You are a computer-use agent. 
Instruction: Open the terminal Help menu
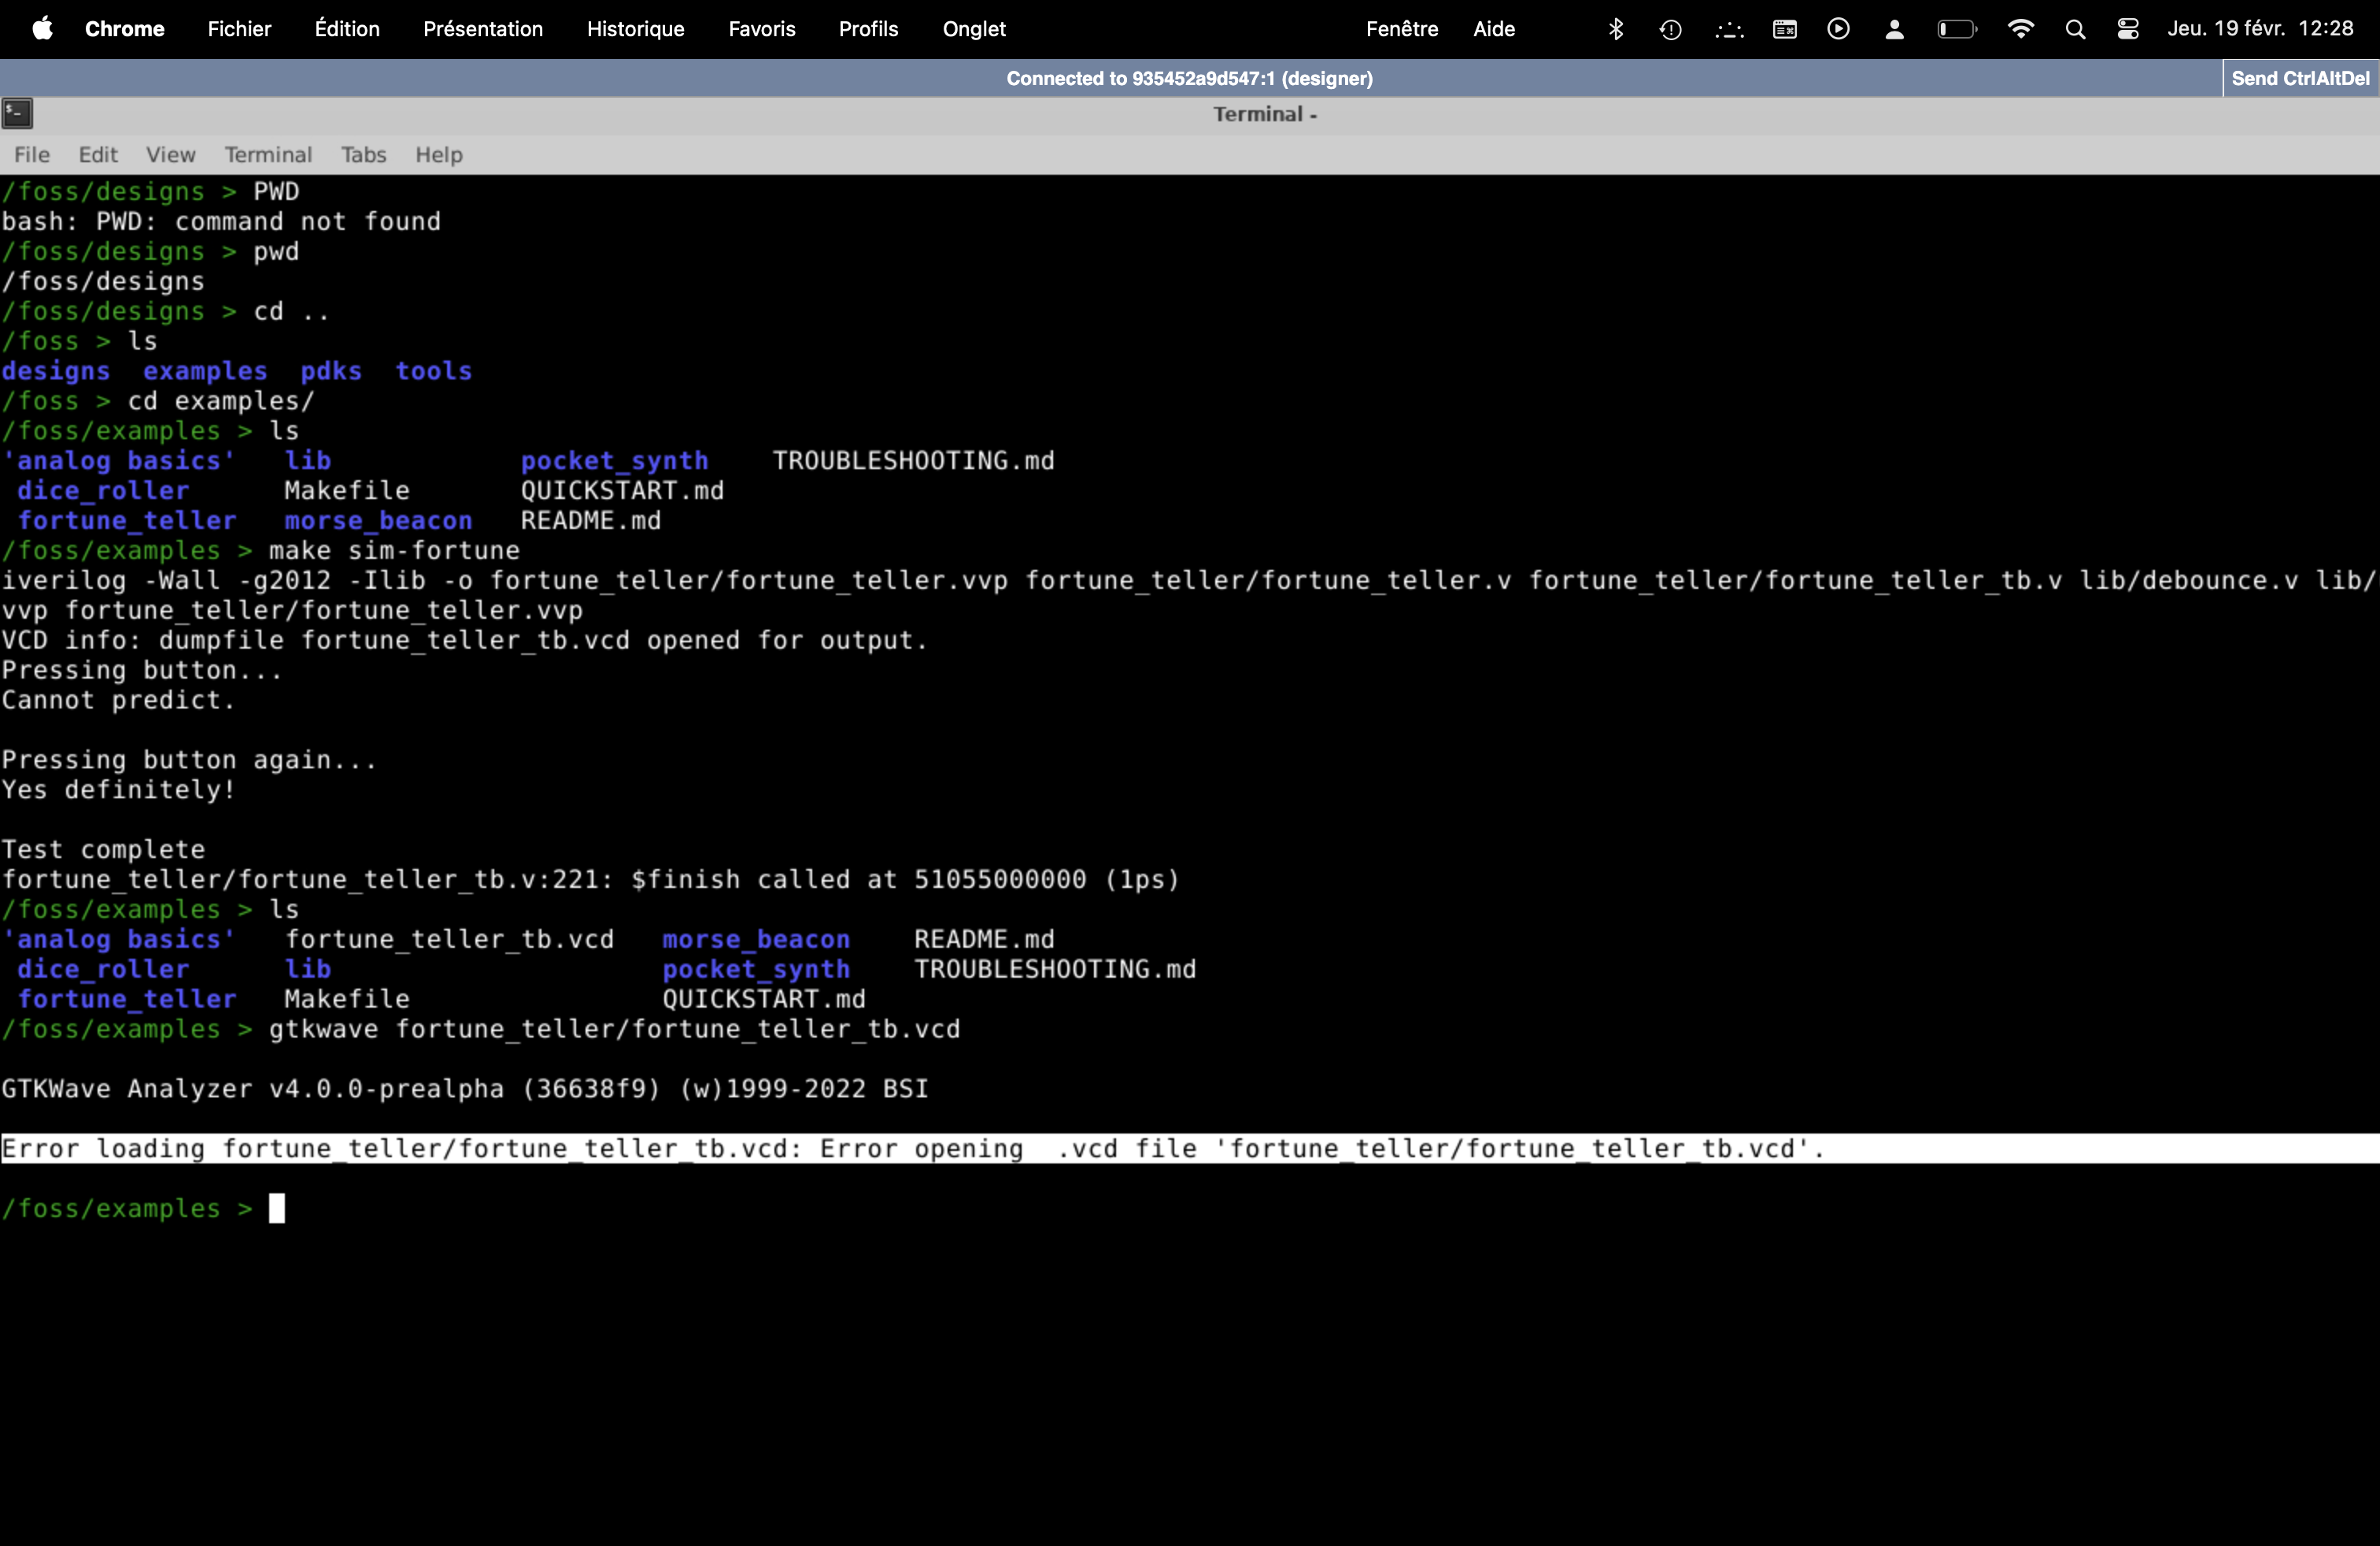click(x=439, y=155)
